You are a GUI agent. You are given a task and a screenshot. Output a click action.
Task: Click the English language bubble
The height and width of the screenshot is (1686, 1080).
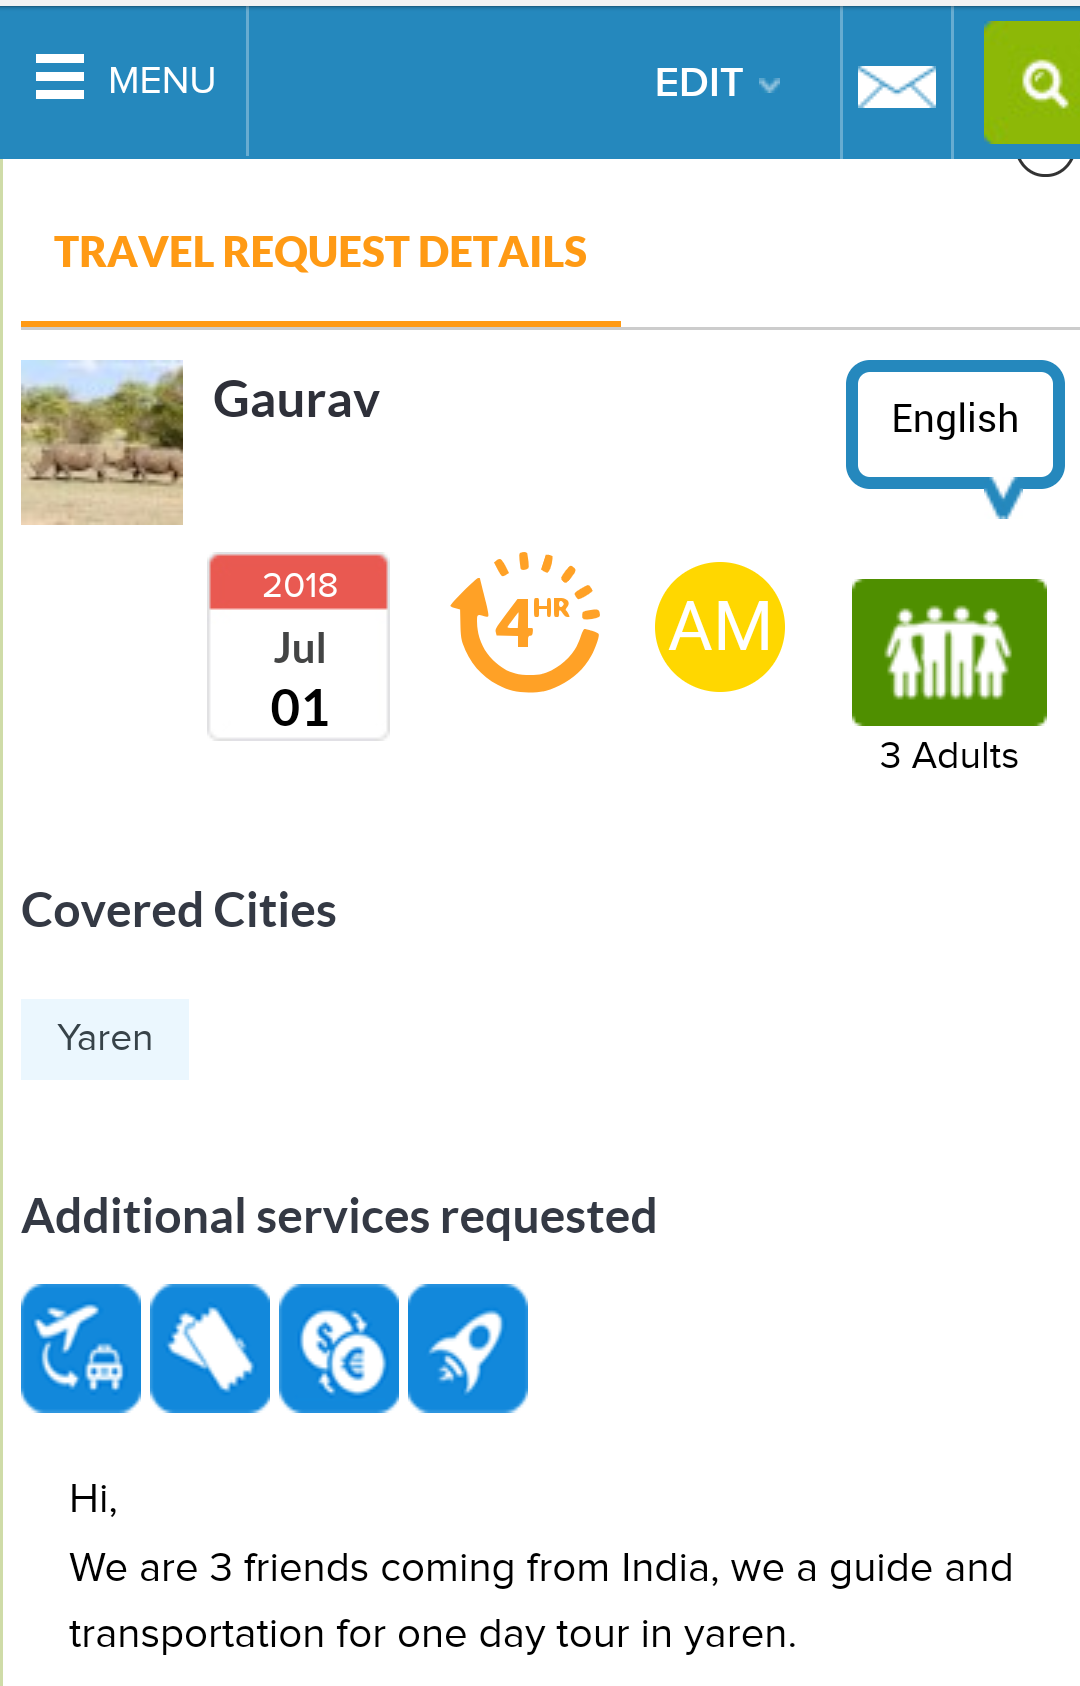[x=955, y=420]
